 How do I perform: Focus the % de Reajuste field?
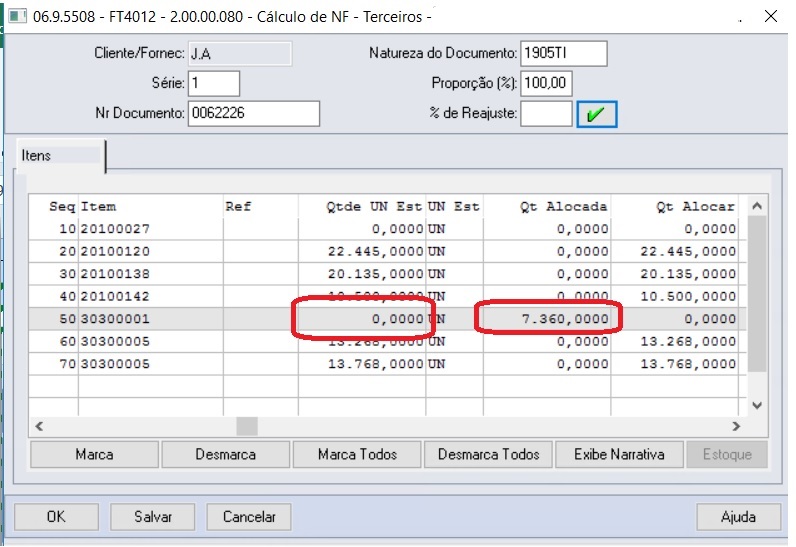pyautogui.click(x=546, y=113)
